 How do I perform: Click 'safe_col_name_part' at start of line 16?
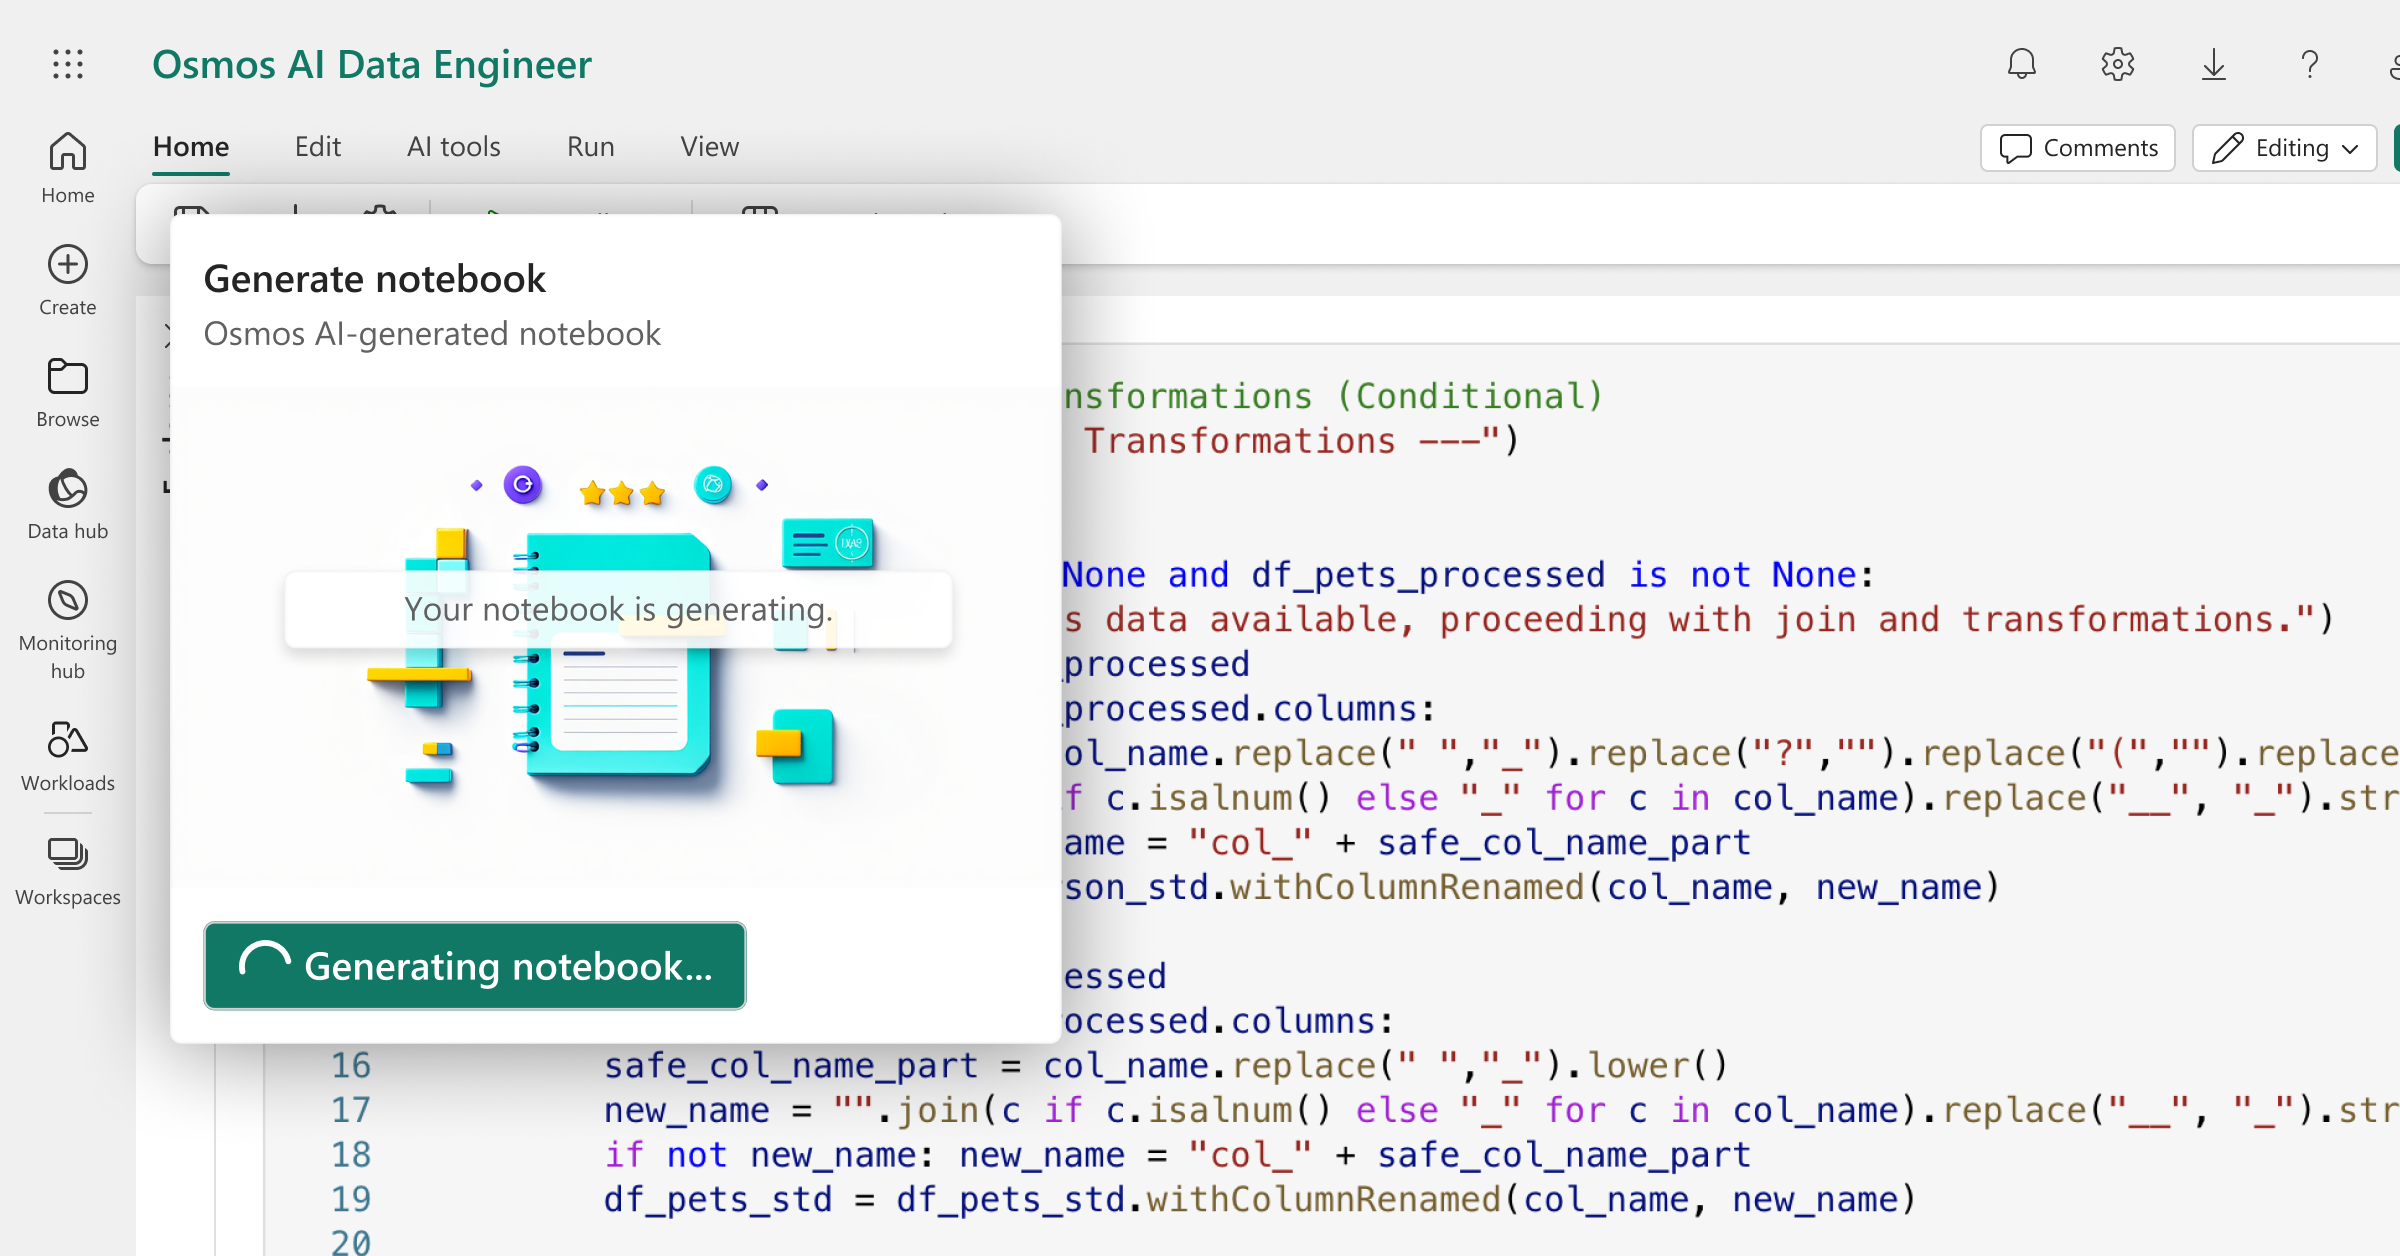click(x=791, y=1066)
